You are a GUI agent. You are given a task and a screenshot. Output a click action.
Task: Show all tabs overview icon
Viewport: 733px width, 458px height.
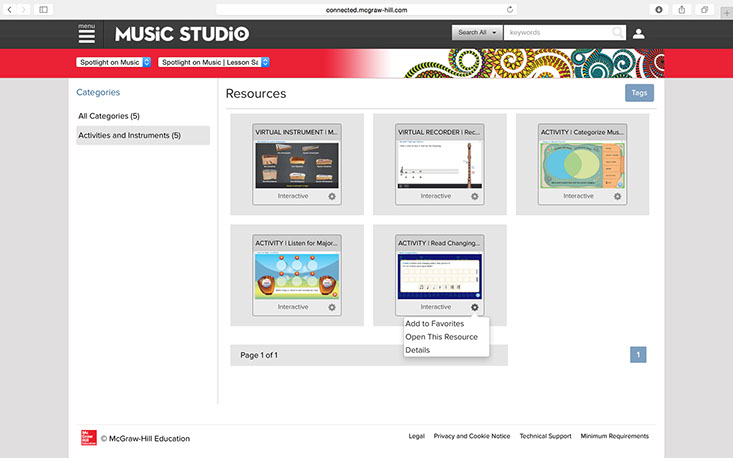(704, 9)
